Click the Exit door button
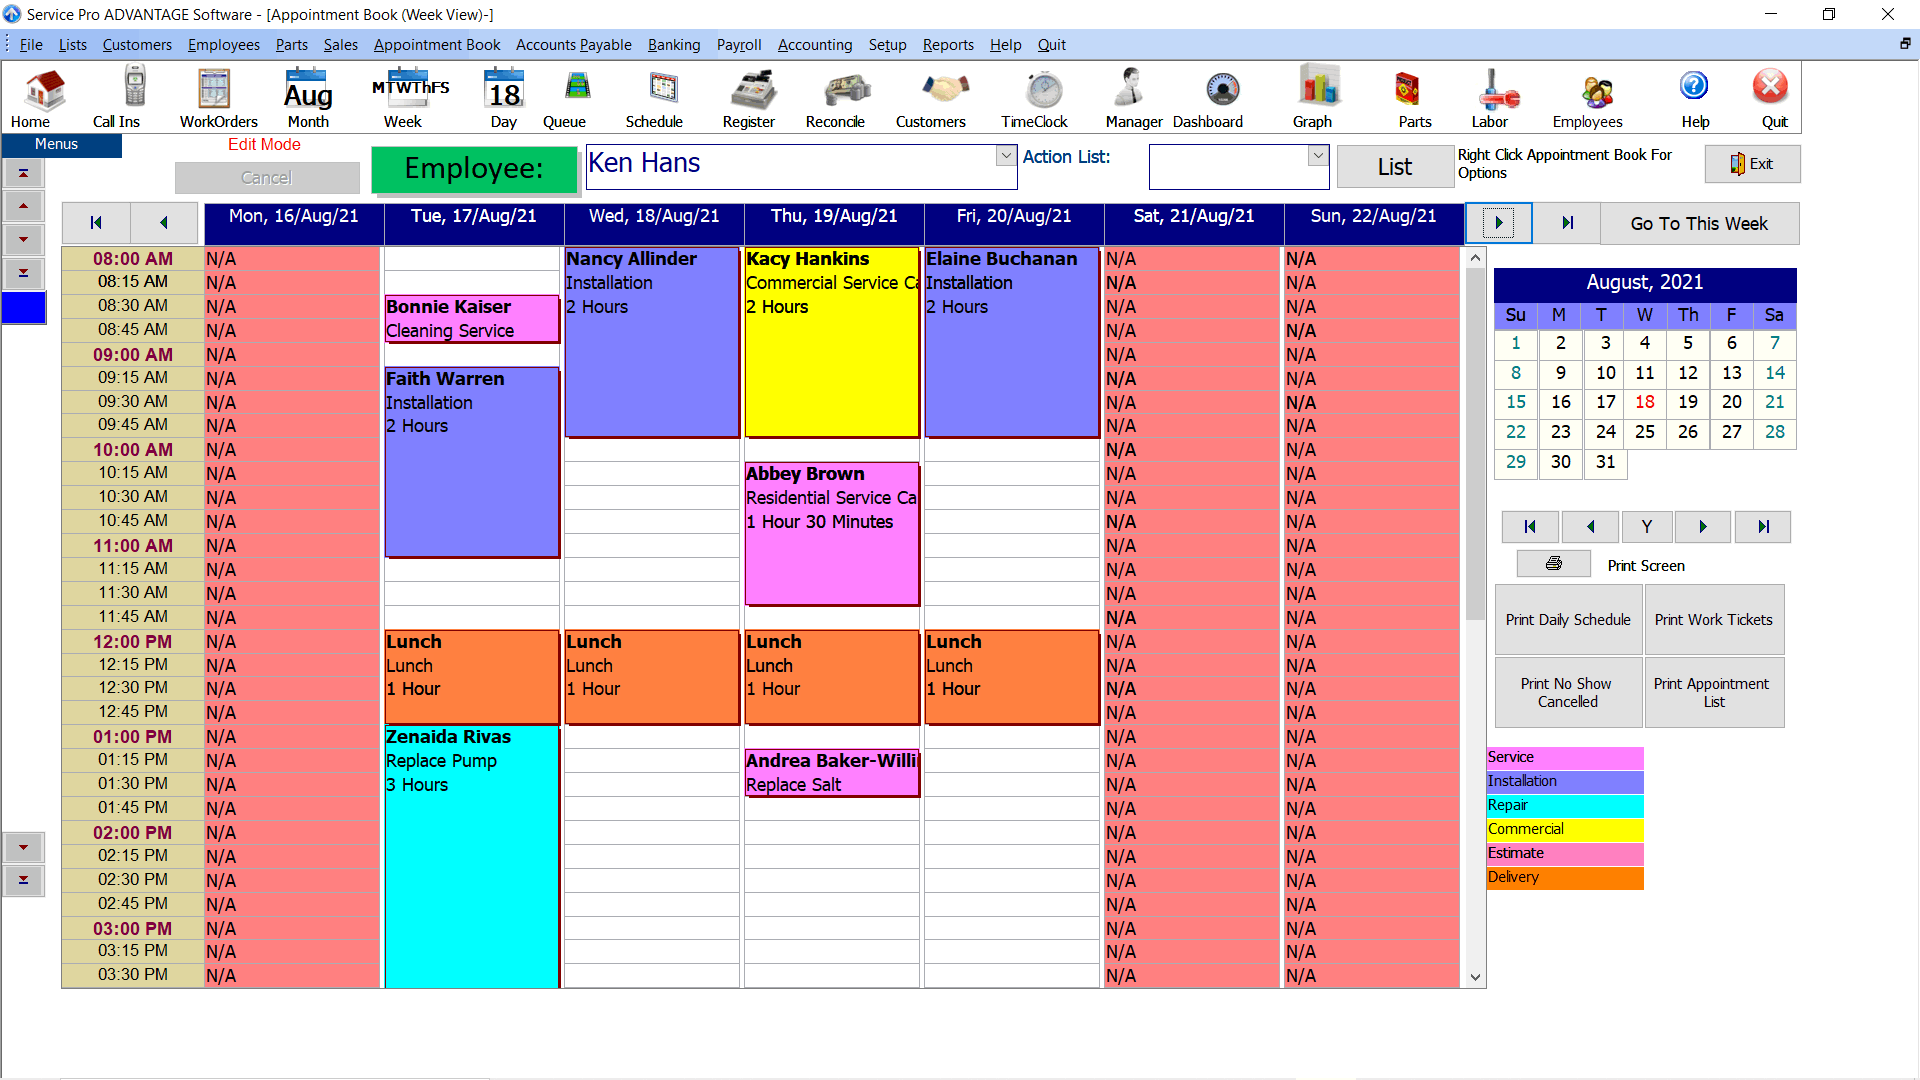 tap(1752, 164)
